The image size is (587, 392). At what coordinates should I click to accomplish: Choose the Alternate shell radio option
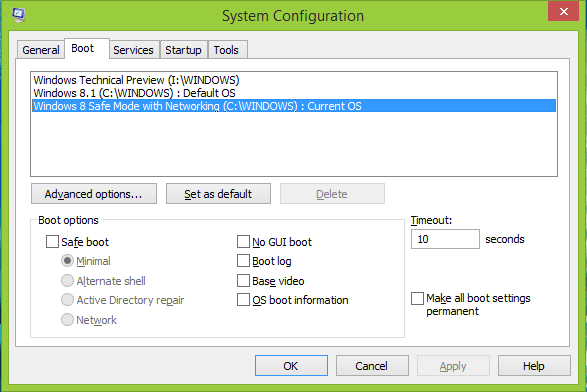click(67, 280)
